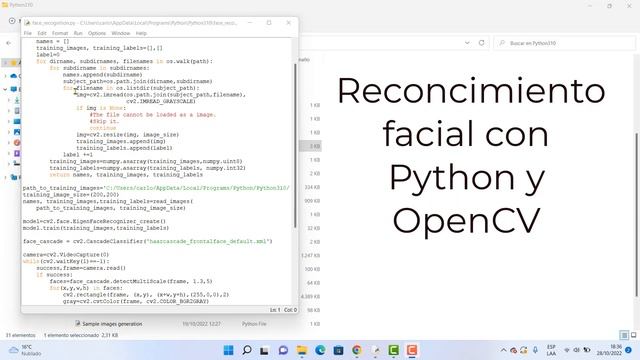
Task: Select the 'Sample images generation' file
Action: pos(112,324)
